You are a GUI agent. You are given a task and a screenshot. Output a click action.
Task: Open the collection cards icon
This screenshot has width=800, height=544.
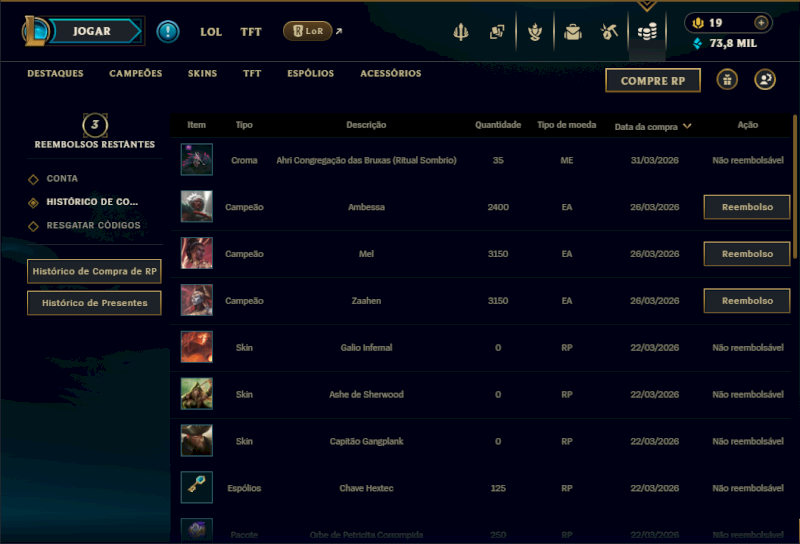497,32
